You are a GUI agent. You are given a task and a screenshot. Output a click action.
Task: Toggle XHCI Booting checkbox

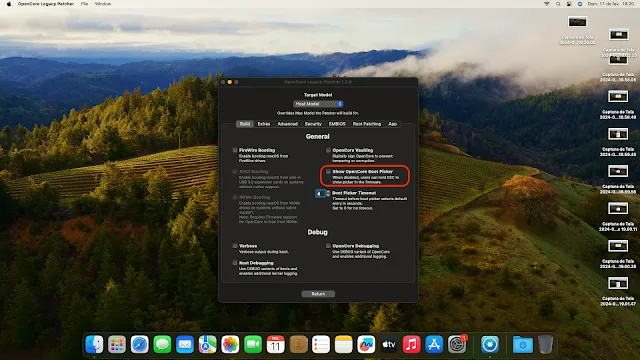[235, 172]
